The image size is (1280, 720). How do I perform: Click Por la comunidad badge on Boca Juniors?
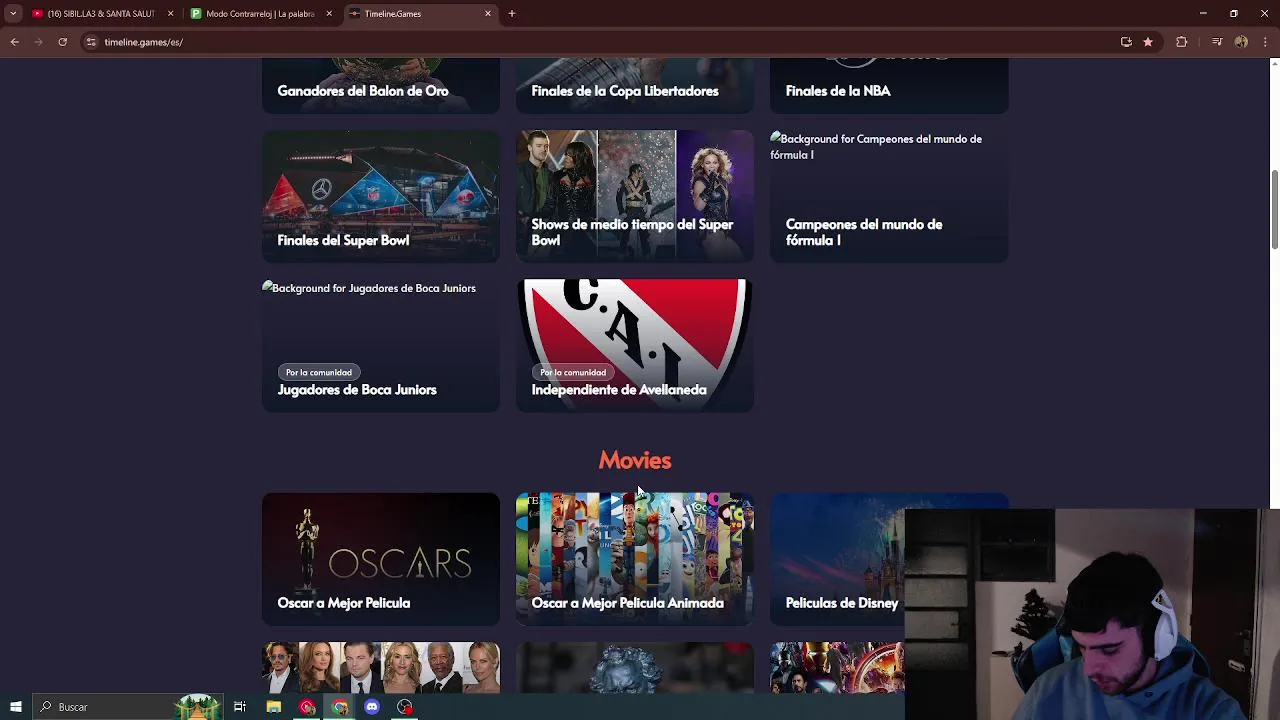tap(319, 372)
